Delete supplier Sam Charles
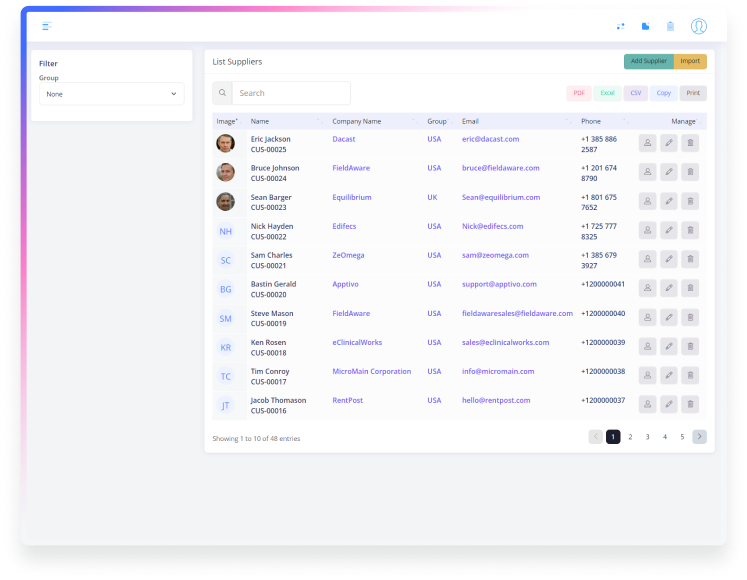The height and width of the screenshot is (580, 747). point(690,259)
